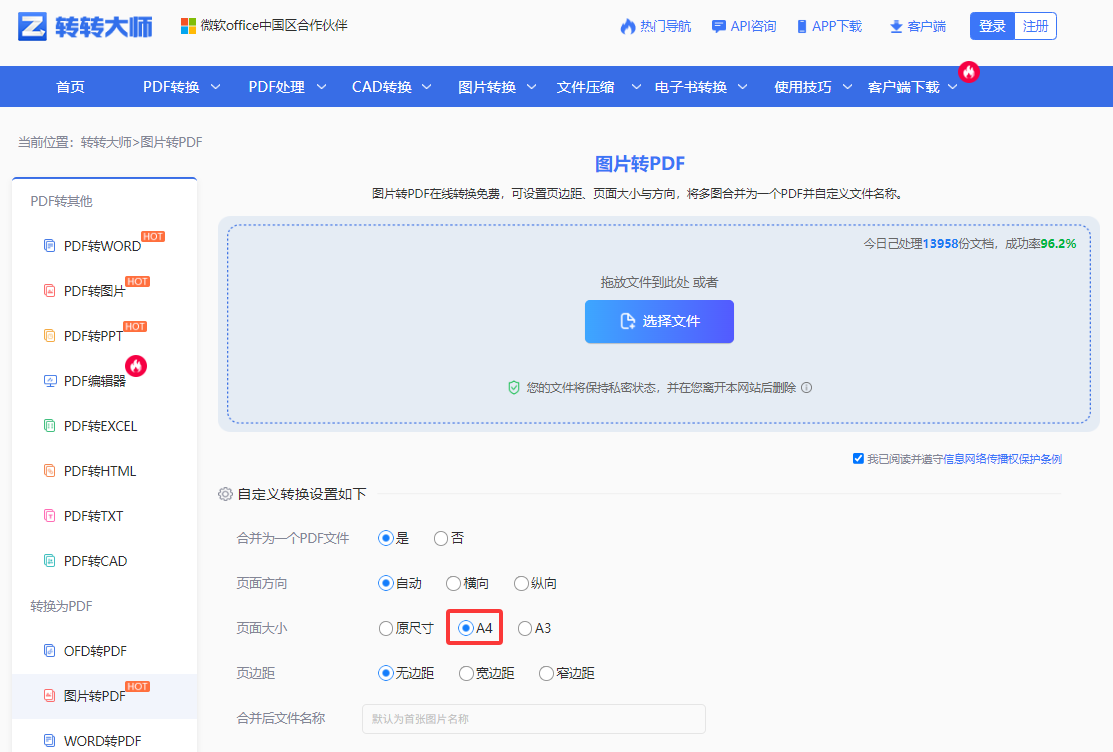Click the WORD转PDF file icon
This screenshot has width=1113, height=752.
point(50,741)
